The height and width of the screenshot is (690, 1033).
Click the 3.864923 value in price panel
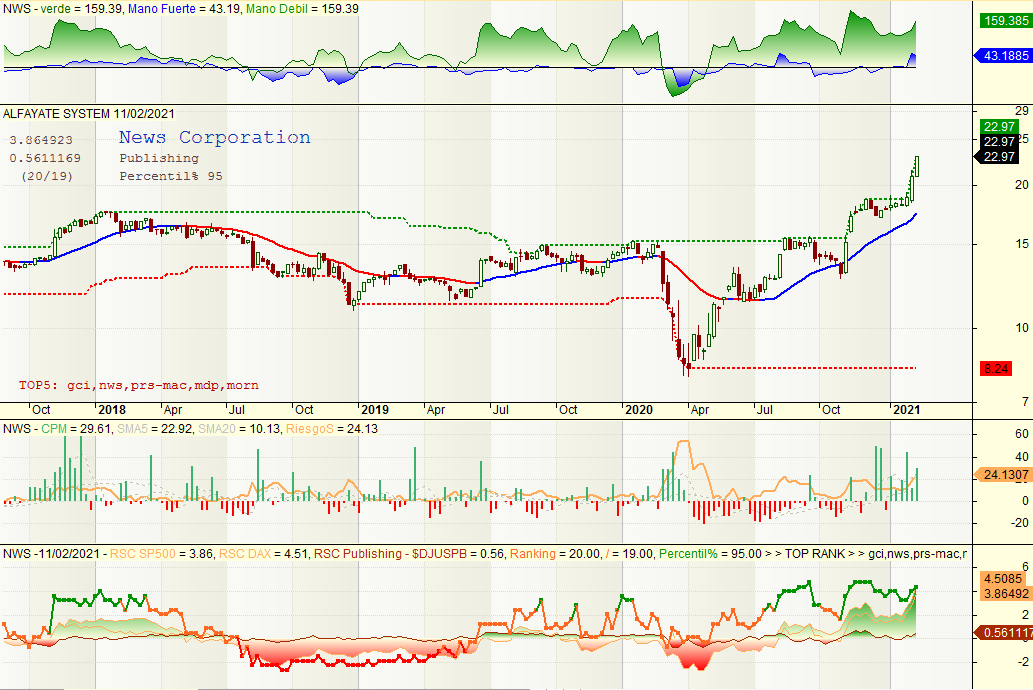click(41, 140)
